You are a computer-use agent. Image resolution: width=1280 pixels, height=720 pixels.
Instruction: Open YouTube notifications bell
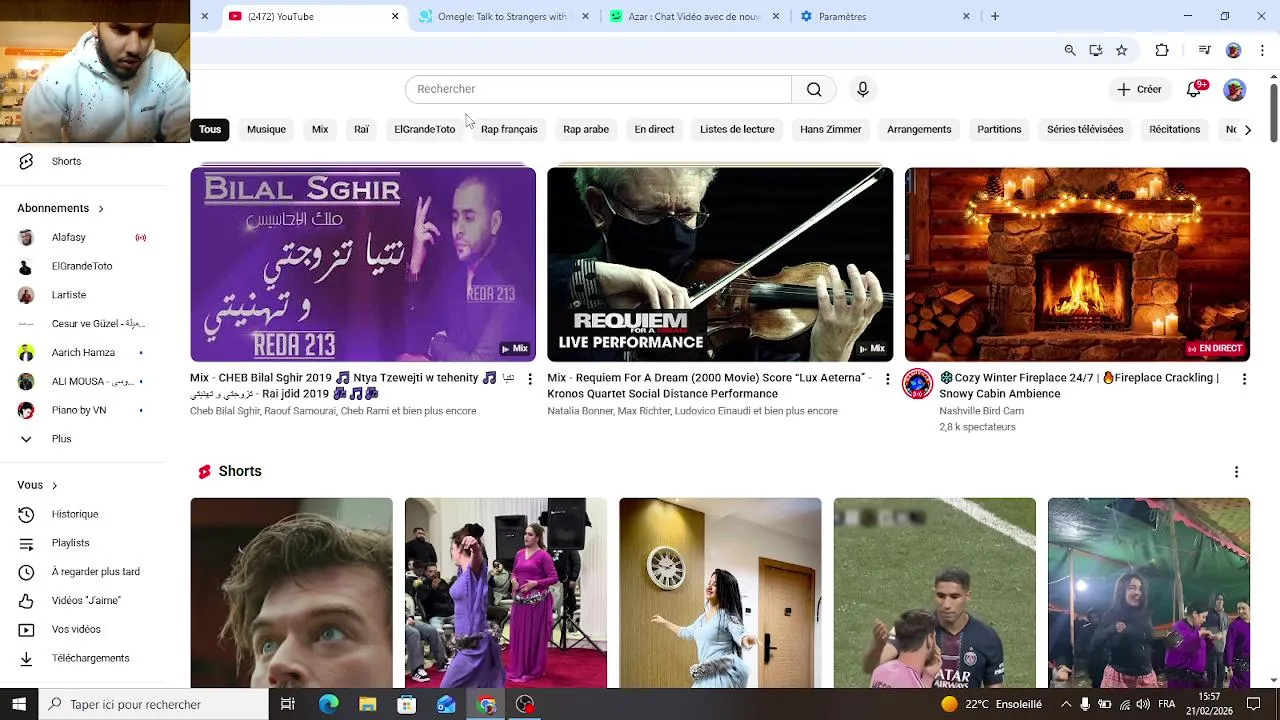[x=1194, y=89]
